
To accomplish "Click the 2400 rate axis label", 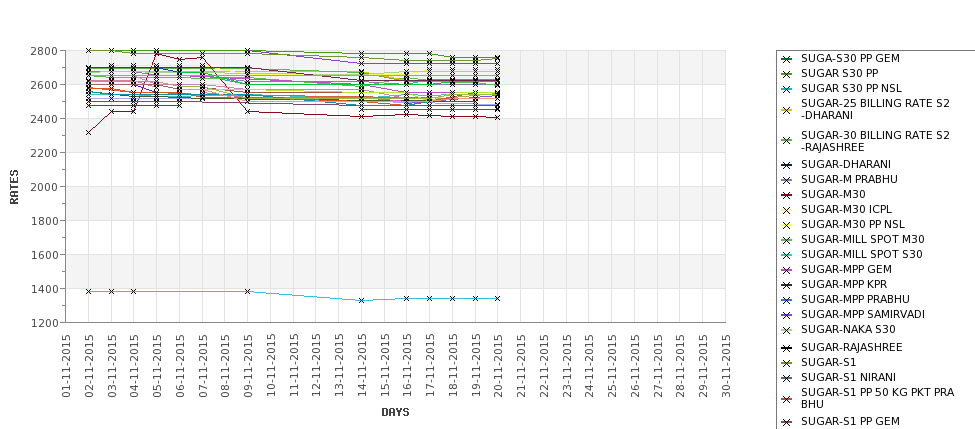I will point(44,119).
